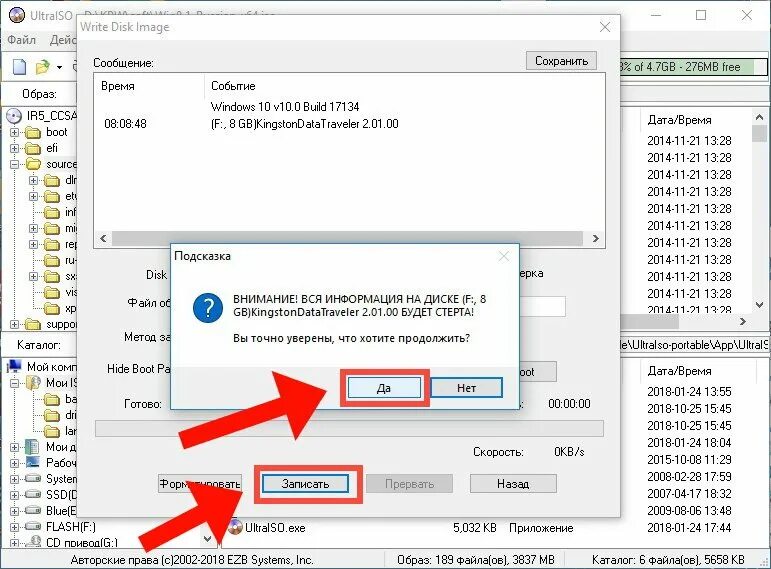Confirm with the Да button
The width and height of the screenshot is (771, 569).
point(384,388)
